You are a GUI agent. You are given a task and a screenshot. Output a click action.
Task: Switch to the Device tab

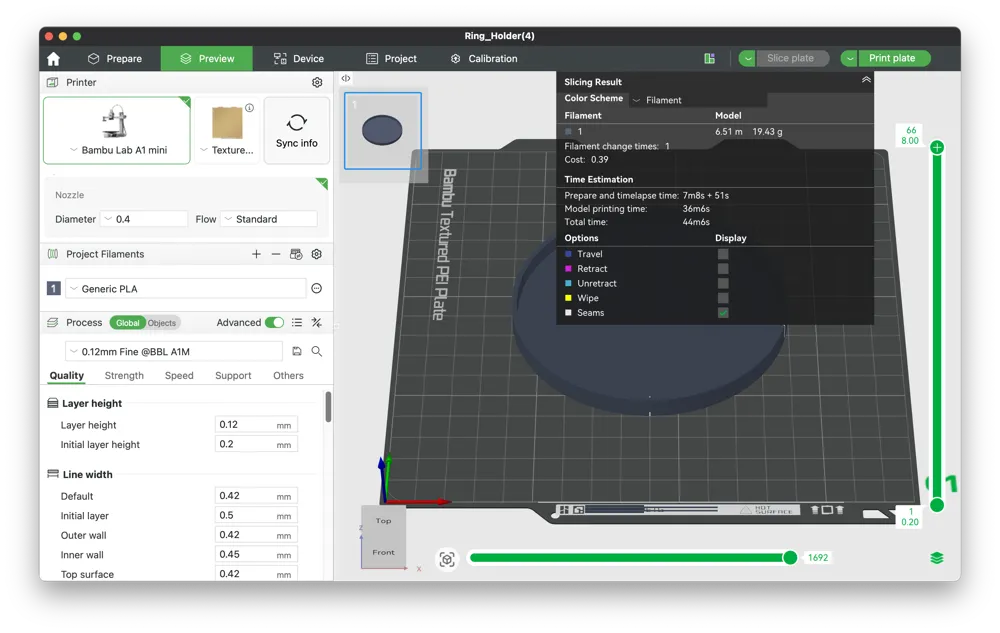(x=299, y=59)
